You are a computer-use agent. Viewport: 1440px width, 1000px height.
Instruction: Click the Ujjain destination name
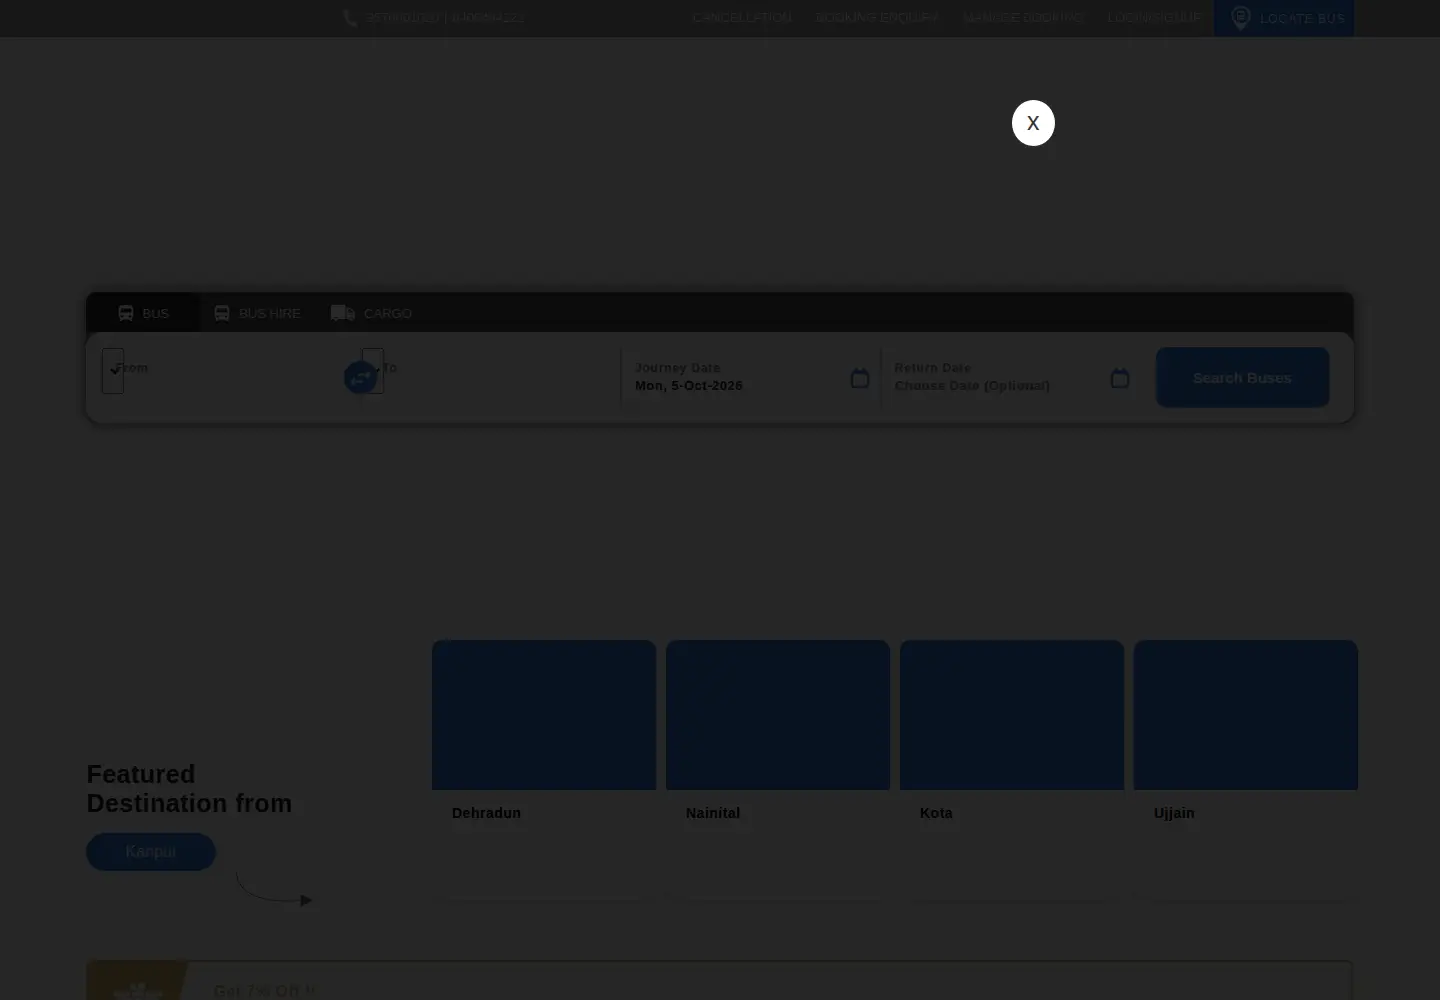1174,813
